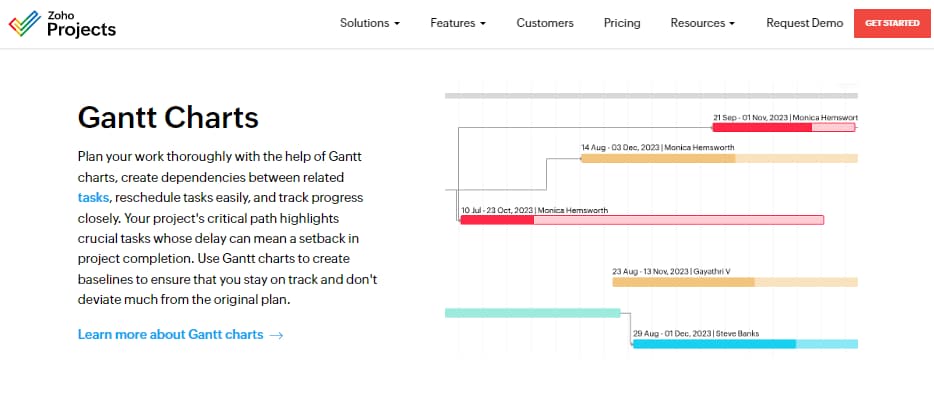Select the orange 14 Aug - 03 Dec task bar
This screenshot has width=934, height=394.
(719, 158)
